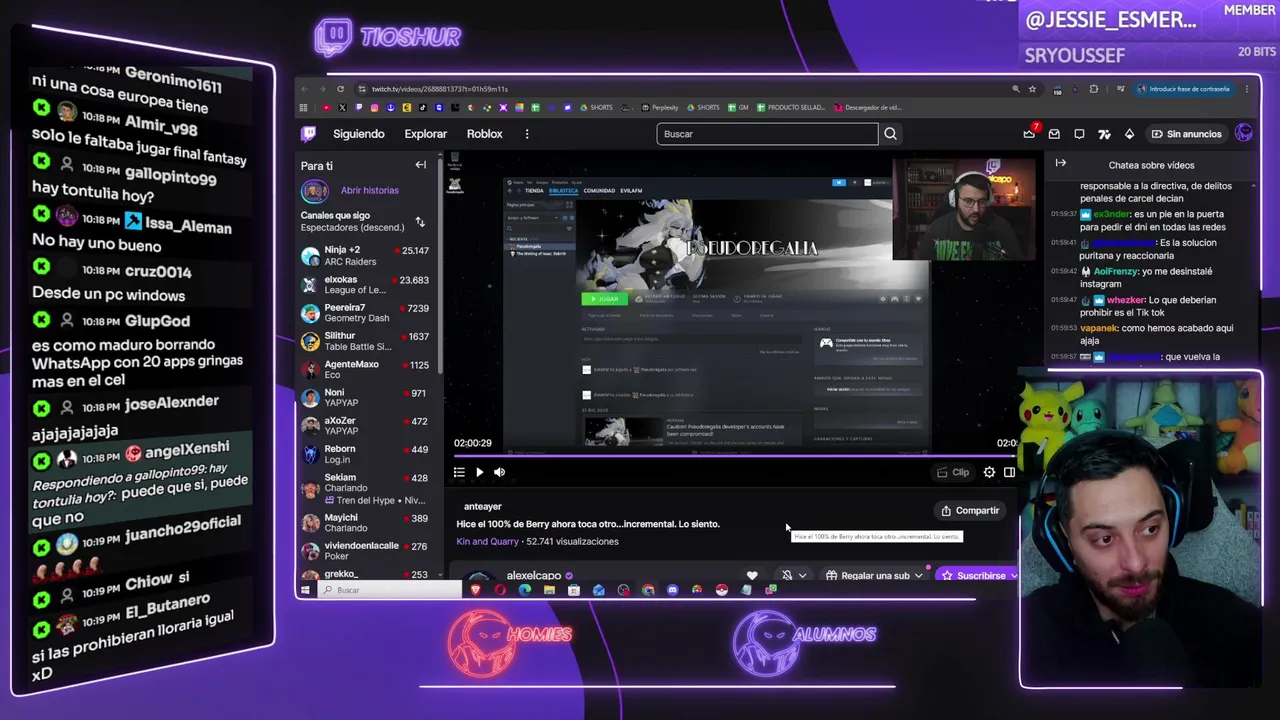1280x720 pixels.
Task: Click the search magnifier button
Action: 890,134
